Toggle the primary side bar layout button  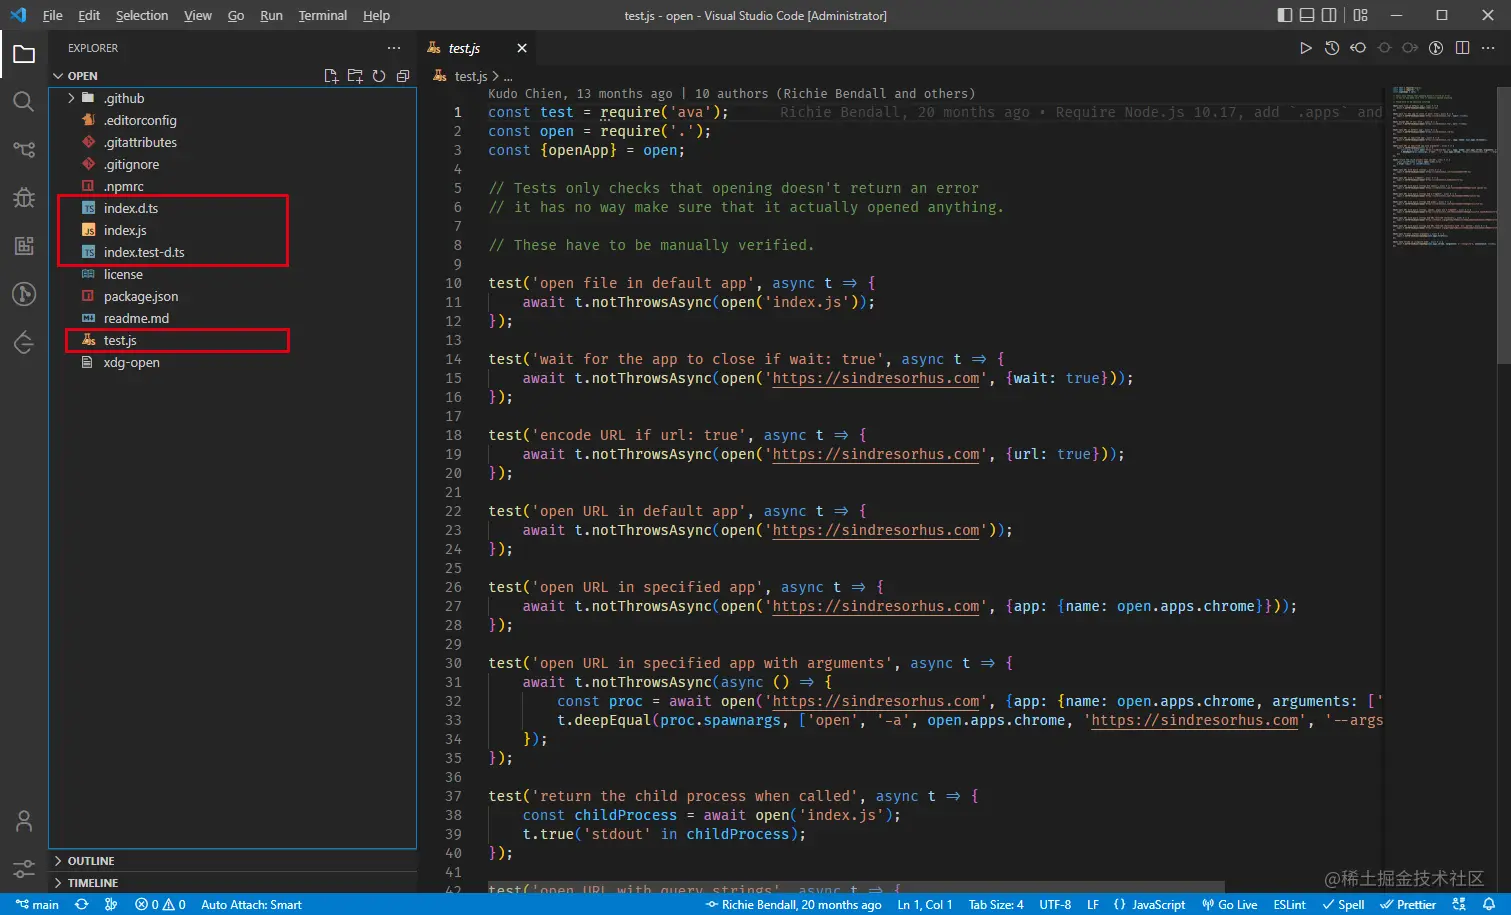pos(1285,15)
